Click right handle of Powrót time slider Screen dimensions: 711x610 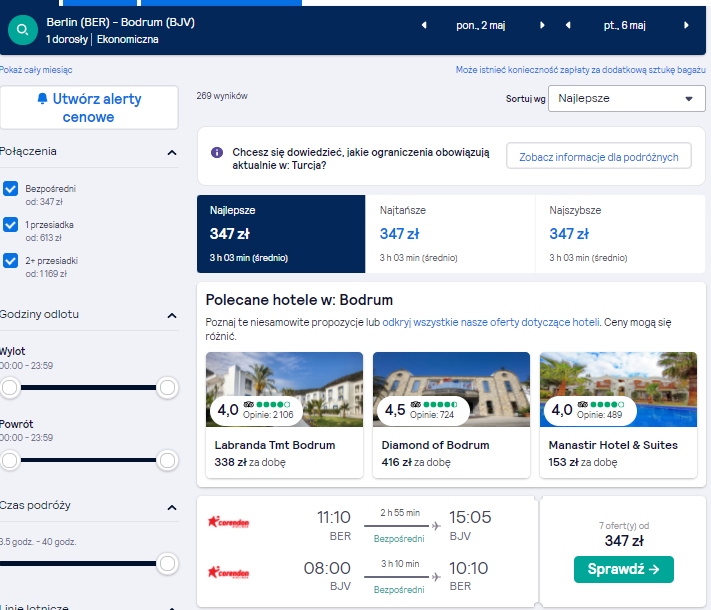point(167,460)
